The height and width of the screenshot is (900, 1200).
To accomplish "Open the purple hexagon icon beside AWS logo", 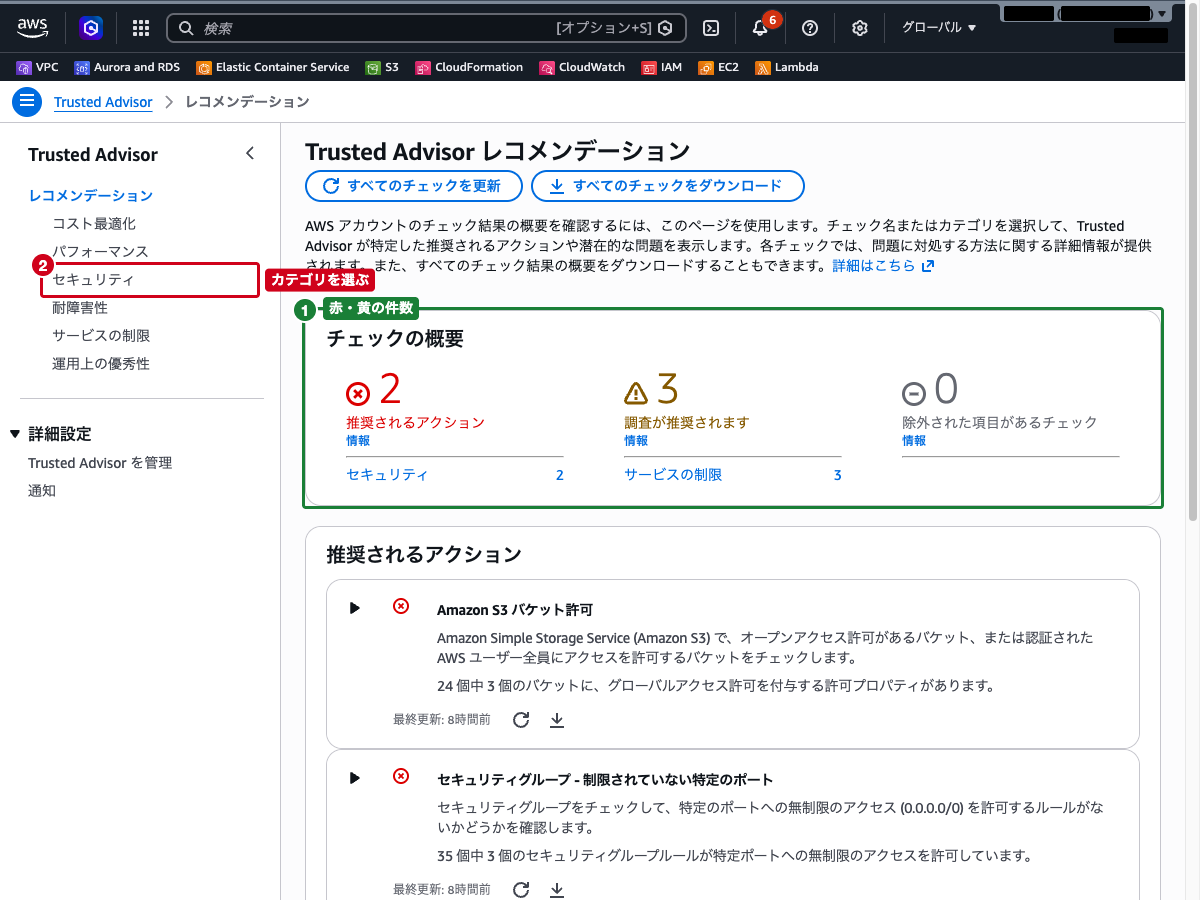I will point(91,28).
